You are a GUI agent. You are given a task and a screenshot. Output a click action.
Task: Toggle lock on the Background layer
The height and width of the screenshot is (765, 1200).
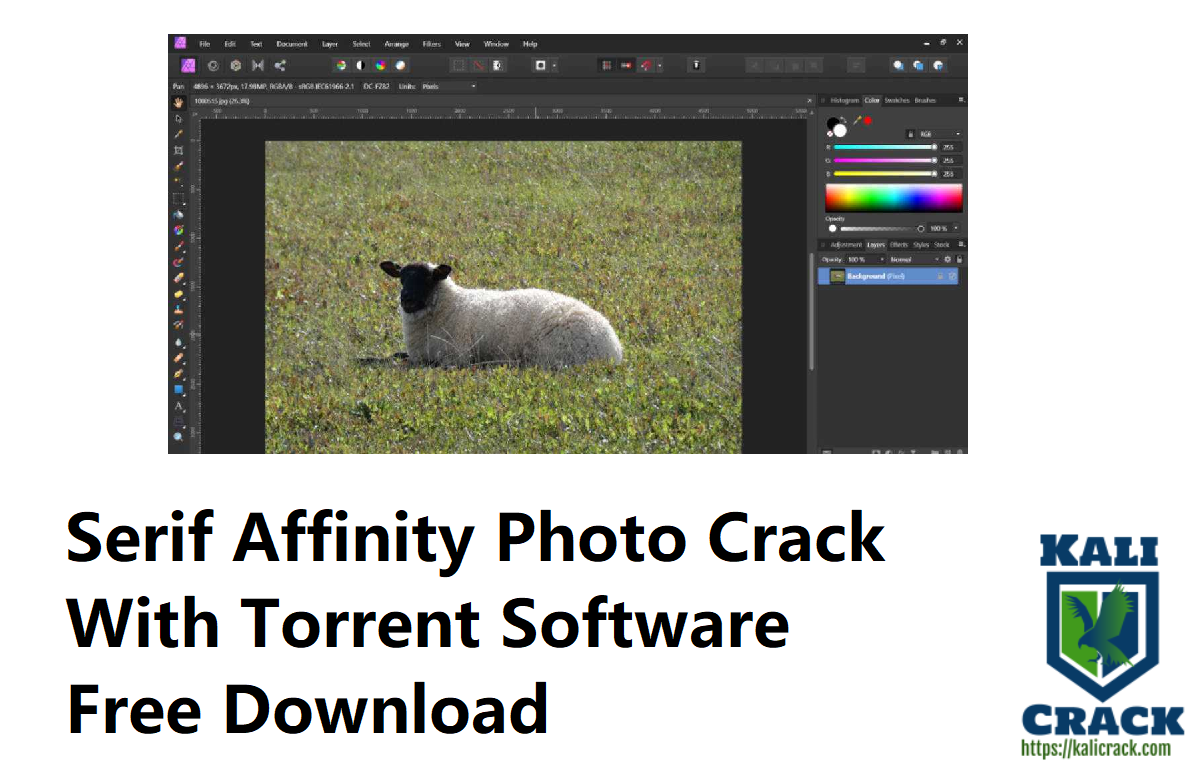pos(940,276)
